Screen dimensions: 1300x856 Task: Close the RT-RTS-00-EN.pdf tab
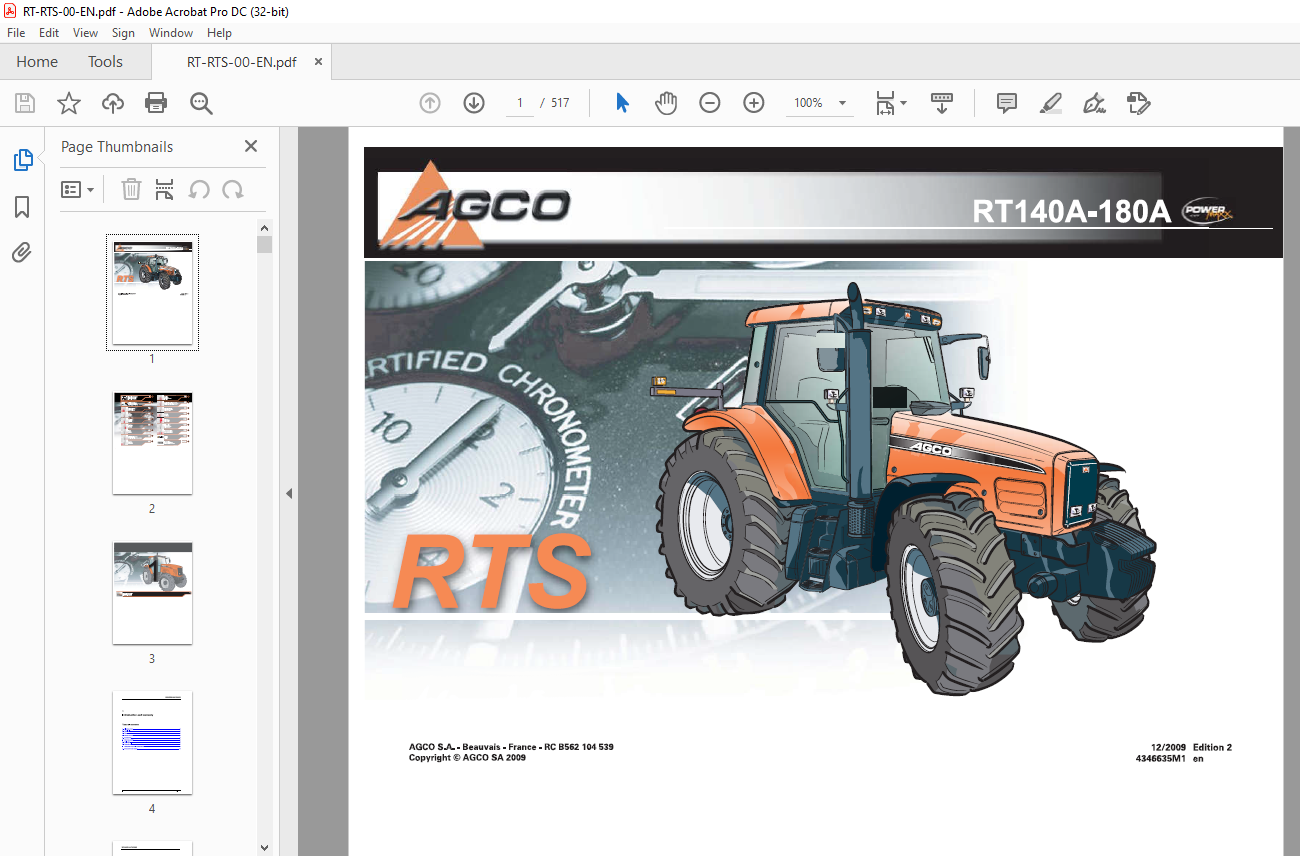click(318, 61)
